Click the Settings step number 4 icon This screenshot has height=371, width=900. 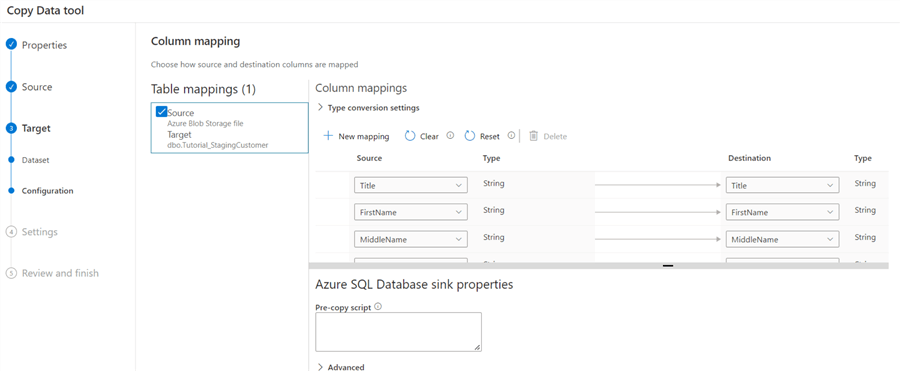click(11, 232)
